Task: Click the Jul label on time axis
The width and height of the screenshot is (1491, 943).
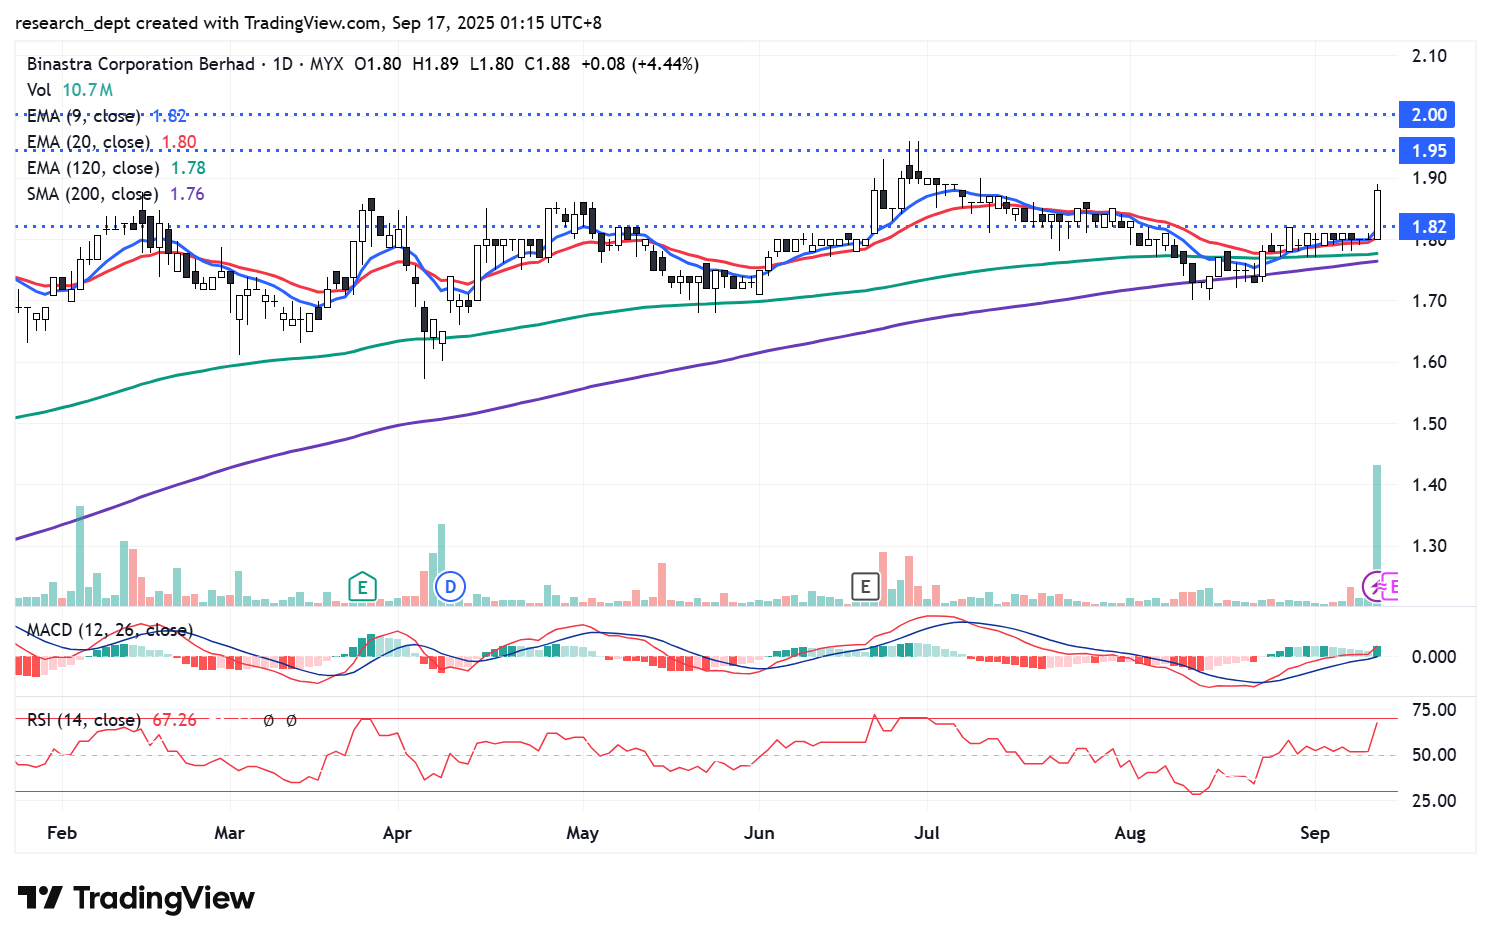Action: [927, 833]
